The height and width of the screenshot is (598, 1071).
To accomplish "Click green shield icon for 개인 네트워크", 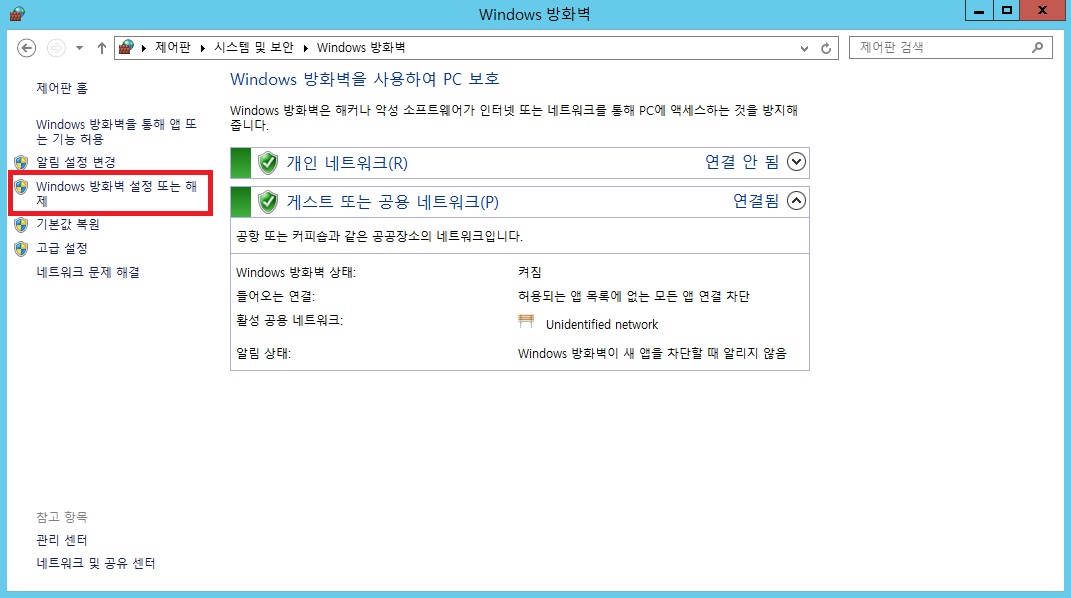I will pos(268,163).
